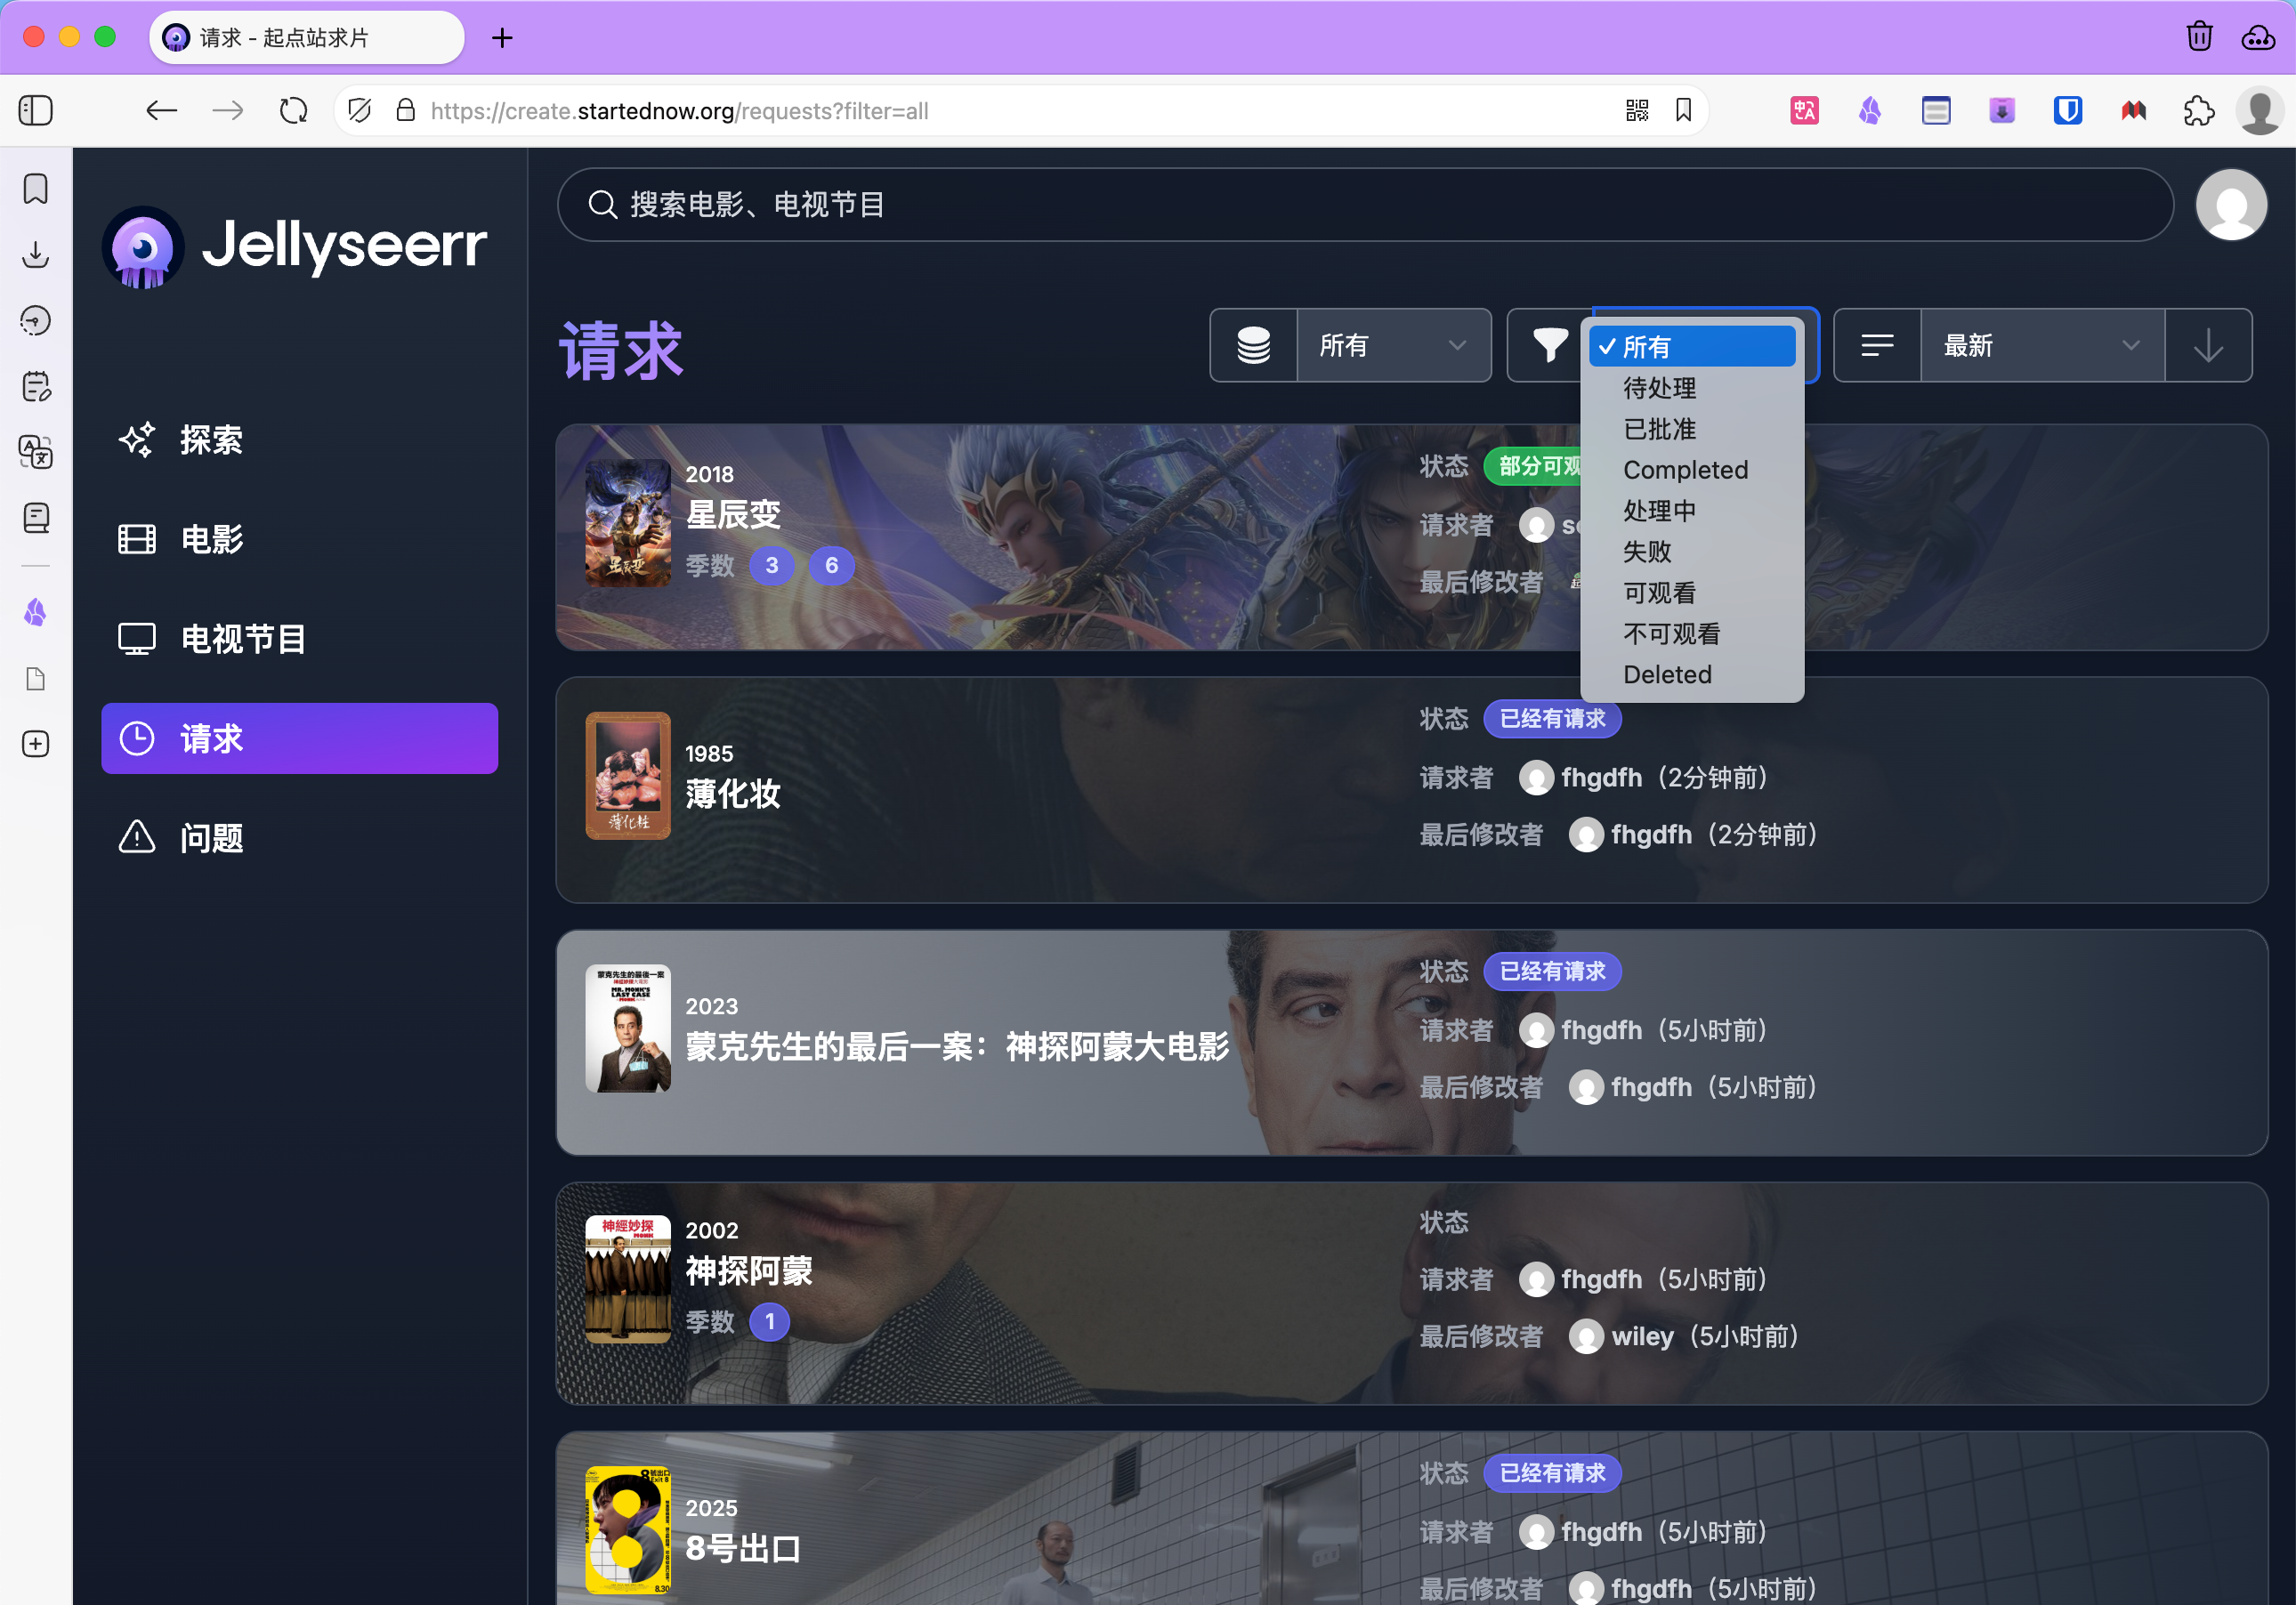2296x1605 pixels.
Task: Click the database stack media-type icon
Action: tap(1254, 346)
